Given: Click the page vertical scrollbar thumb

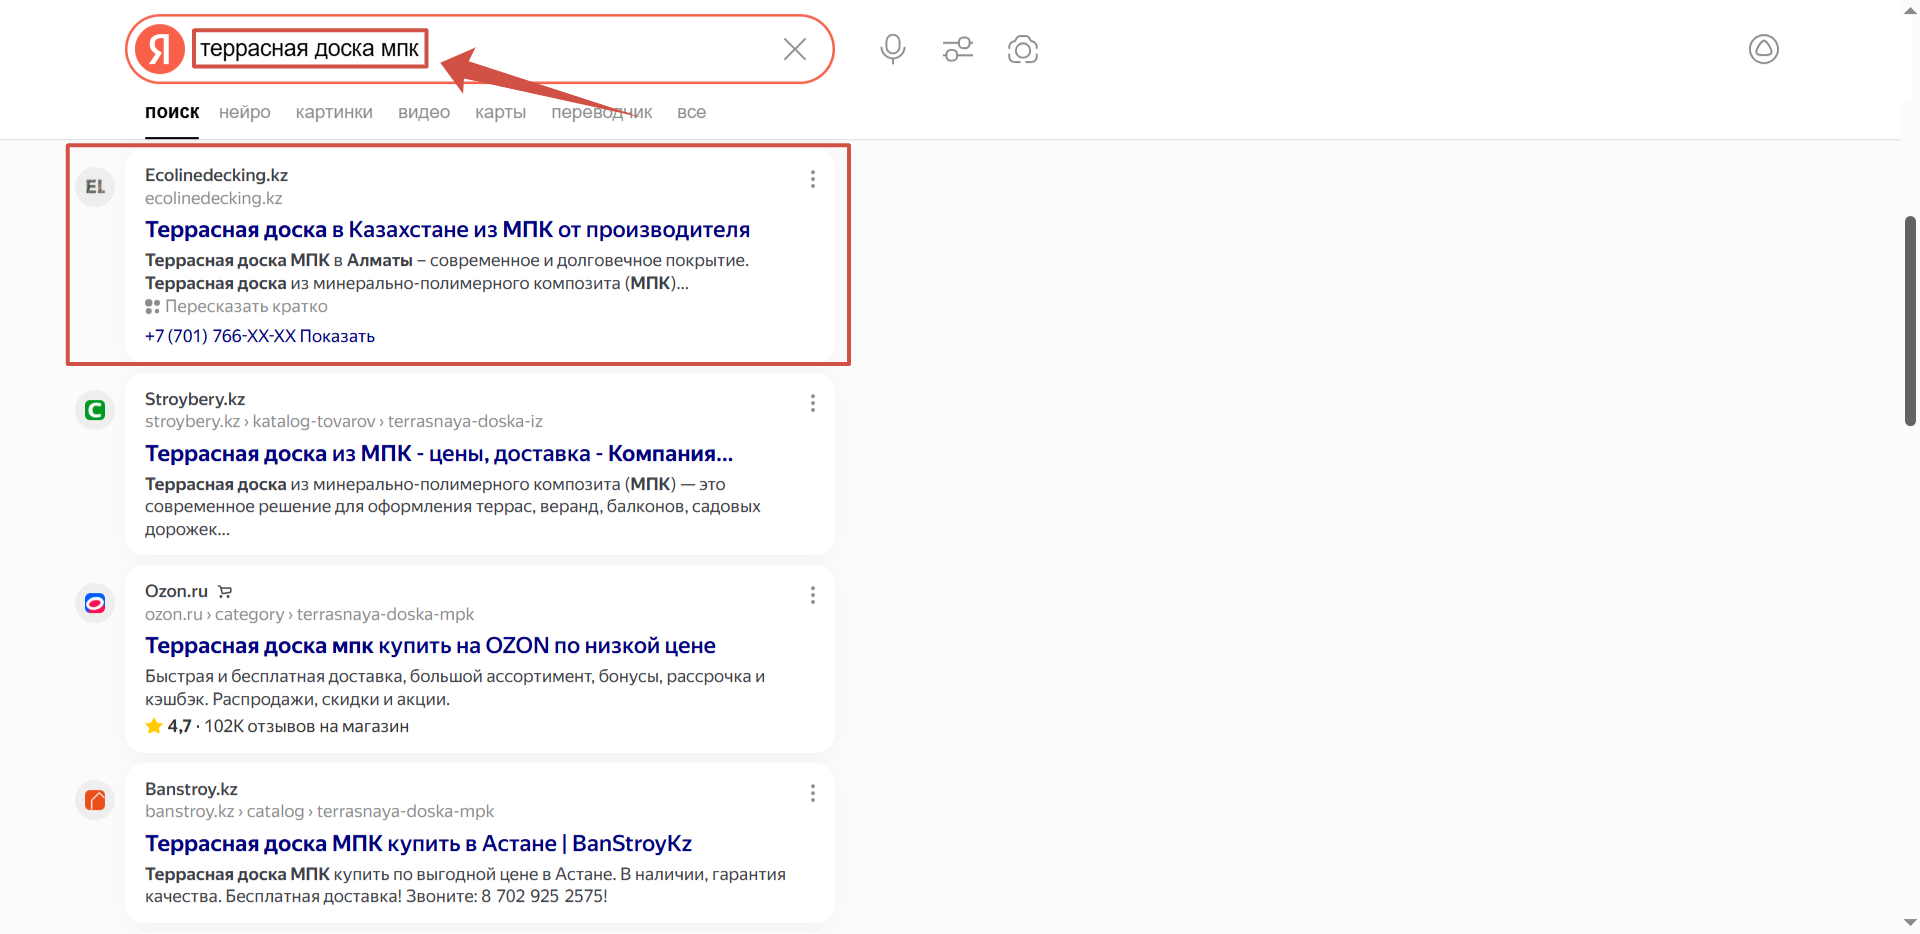Looking at the screenshot, I should [1910, 320].
